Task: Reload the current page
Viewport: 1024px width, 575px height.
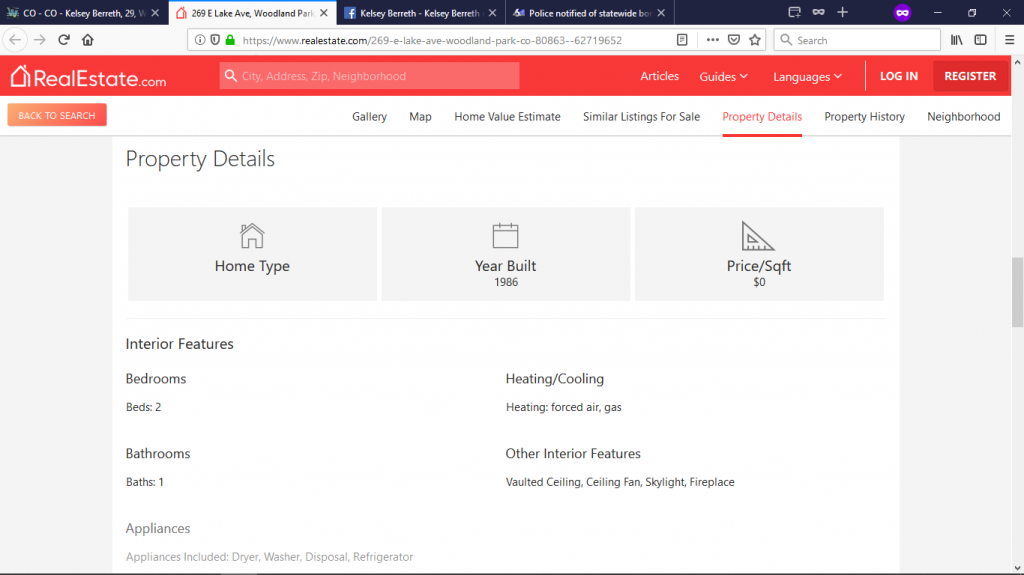Action: click(x=64, y=40)
